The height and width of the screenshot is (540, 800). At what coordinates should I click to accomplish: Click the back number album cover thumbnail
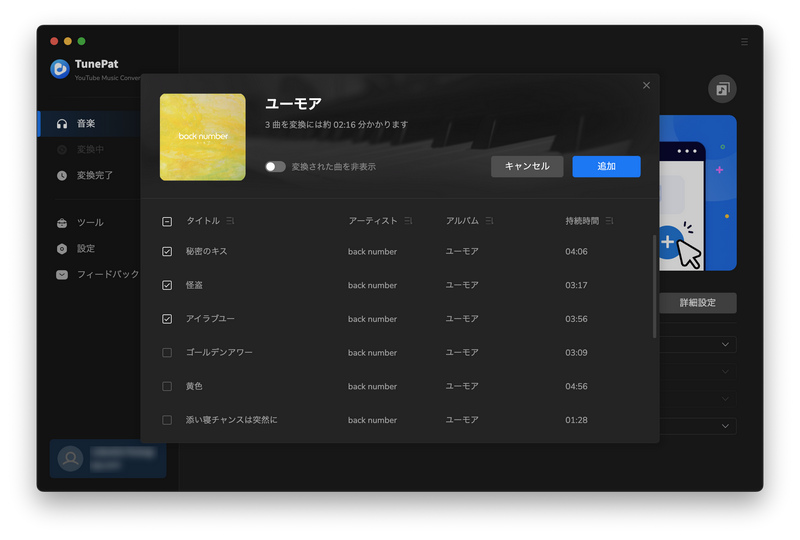[x=203, y=137]
